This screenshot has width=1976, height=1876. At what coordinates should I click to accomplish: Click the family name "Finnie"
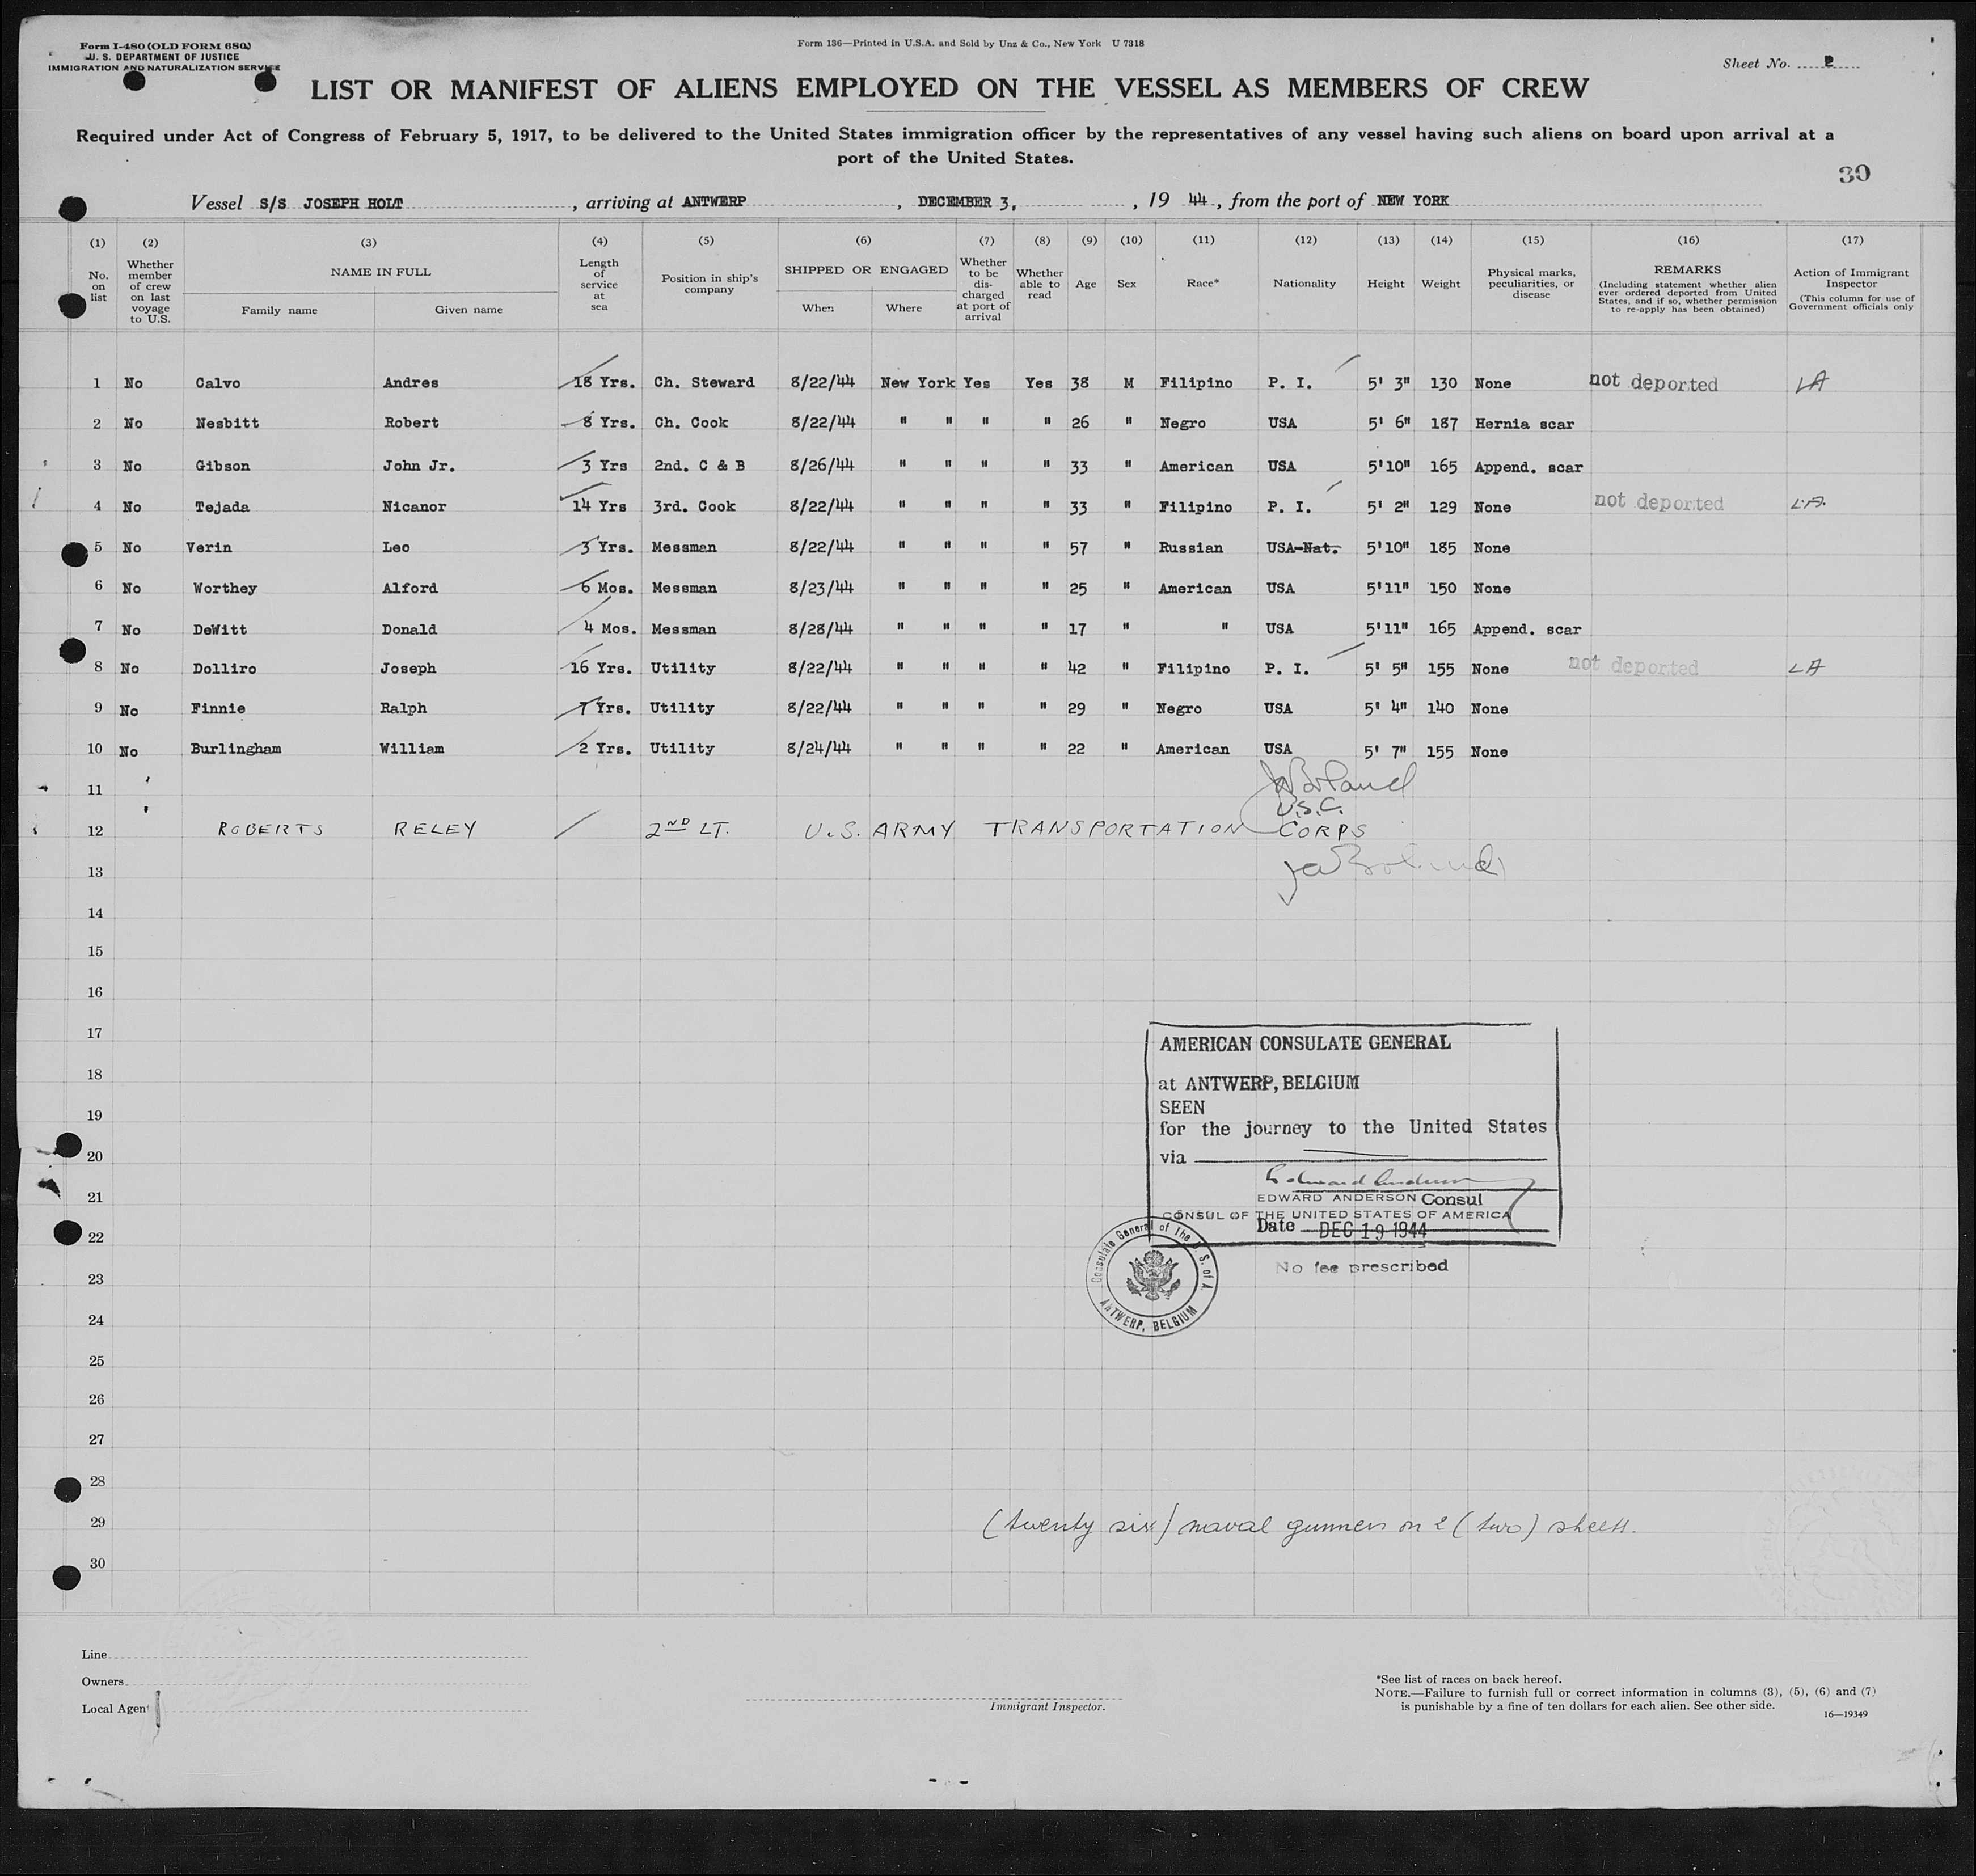click(218, 708)
